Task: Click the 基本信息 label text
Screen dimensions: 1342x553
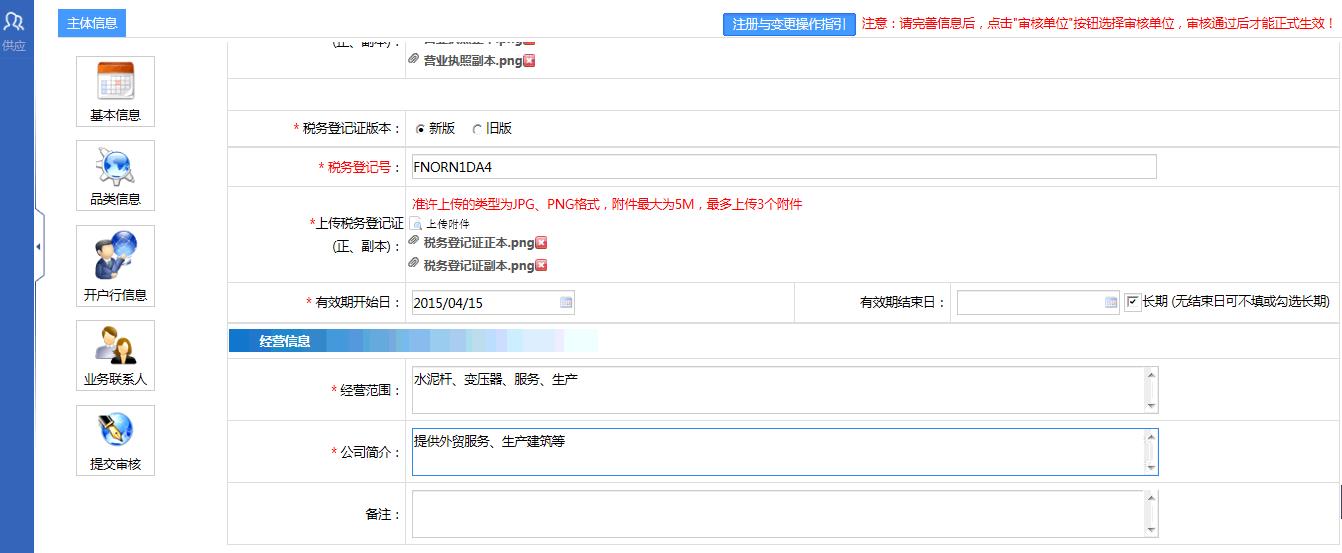Action: (x=115, y=115)
